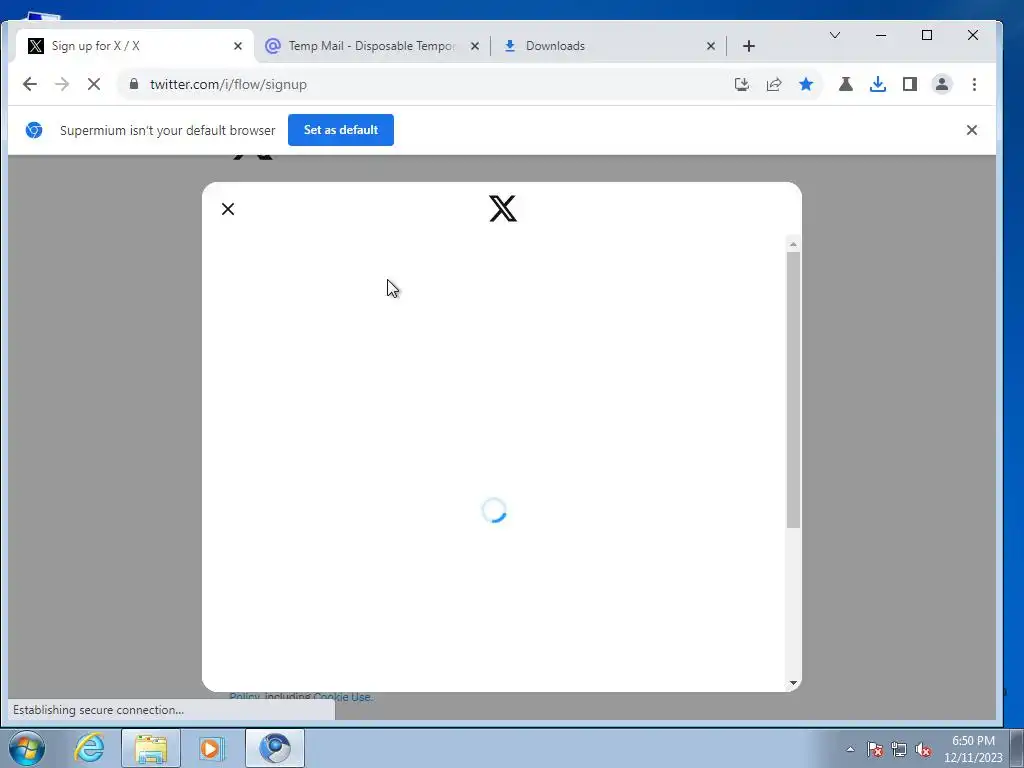The image size is (1024, 768).
Task: Click Set as default button
Action: (x=341, y=130)
